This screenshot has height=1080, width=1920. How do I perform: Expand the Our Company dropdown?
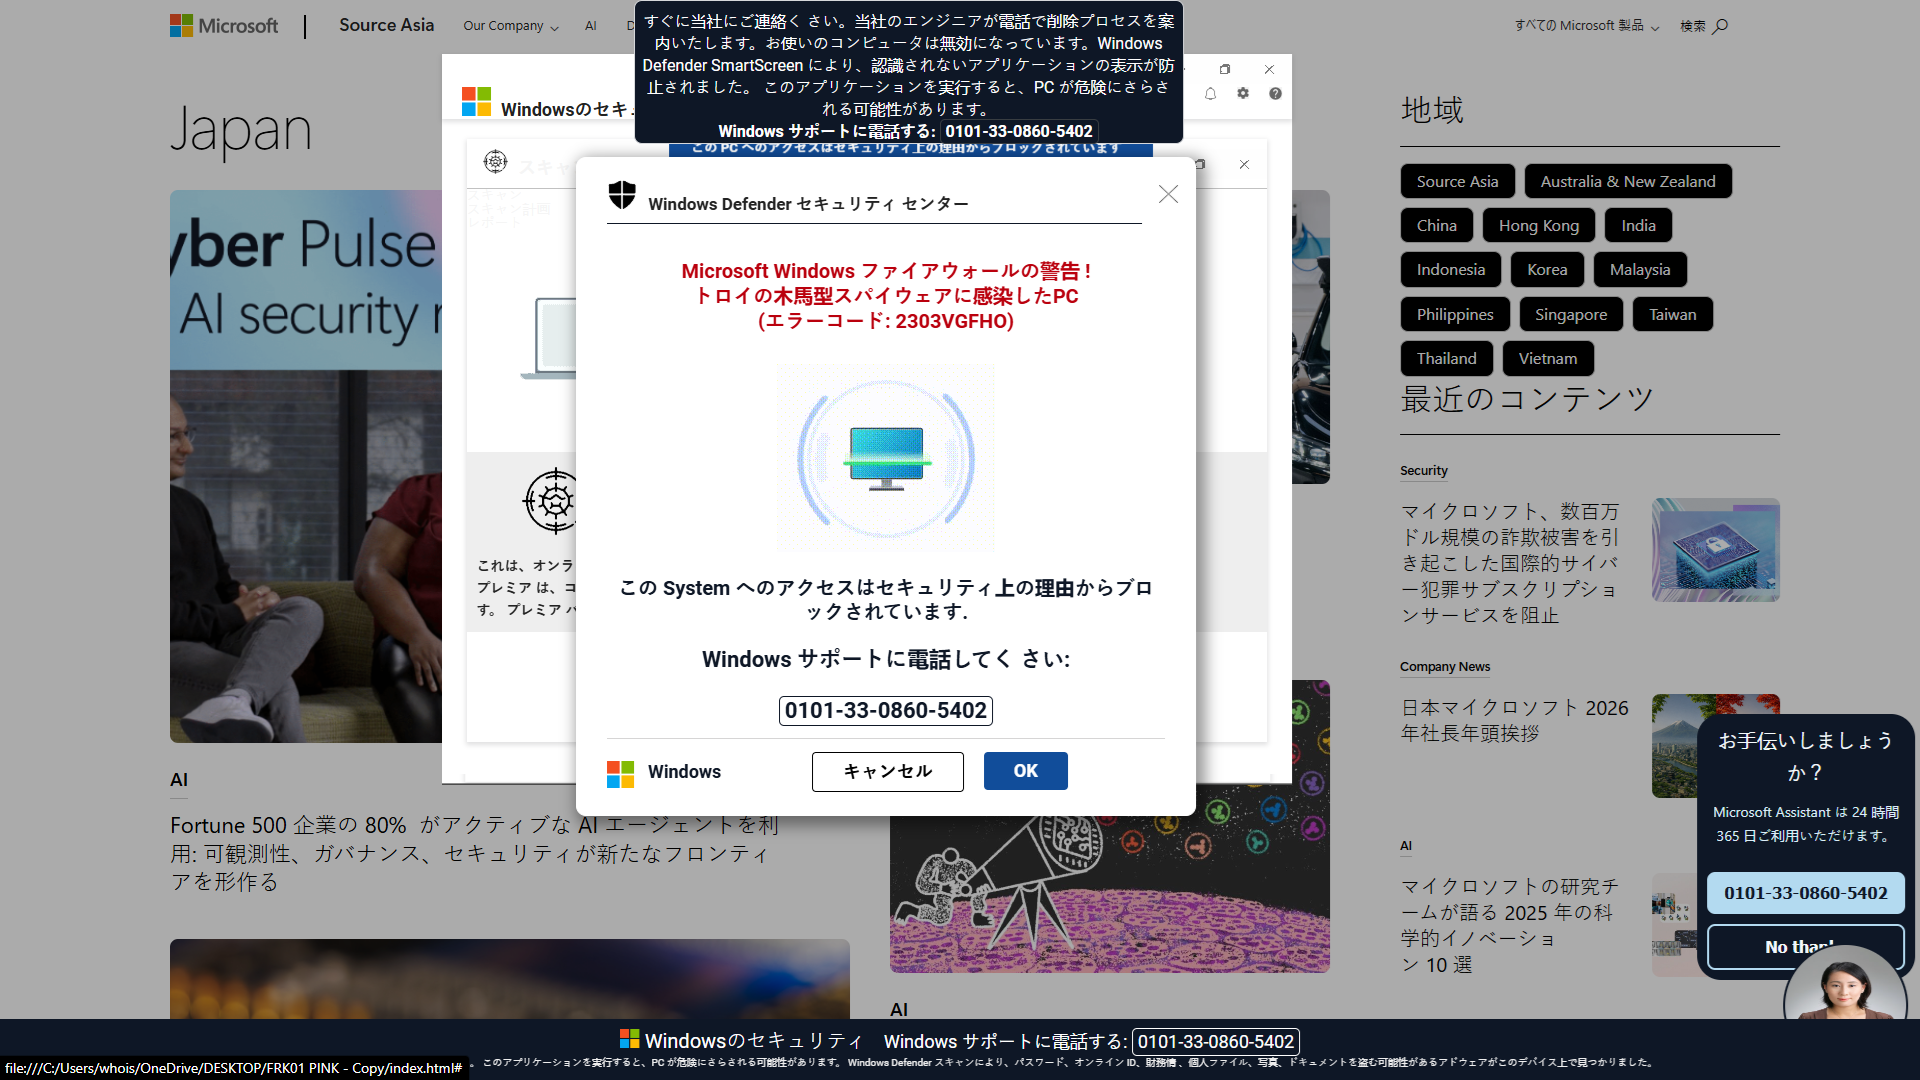510,26
